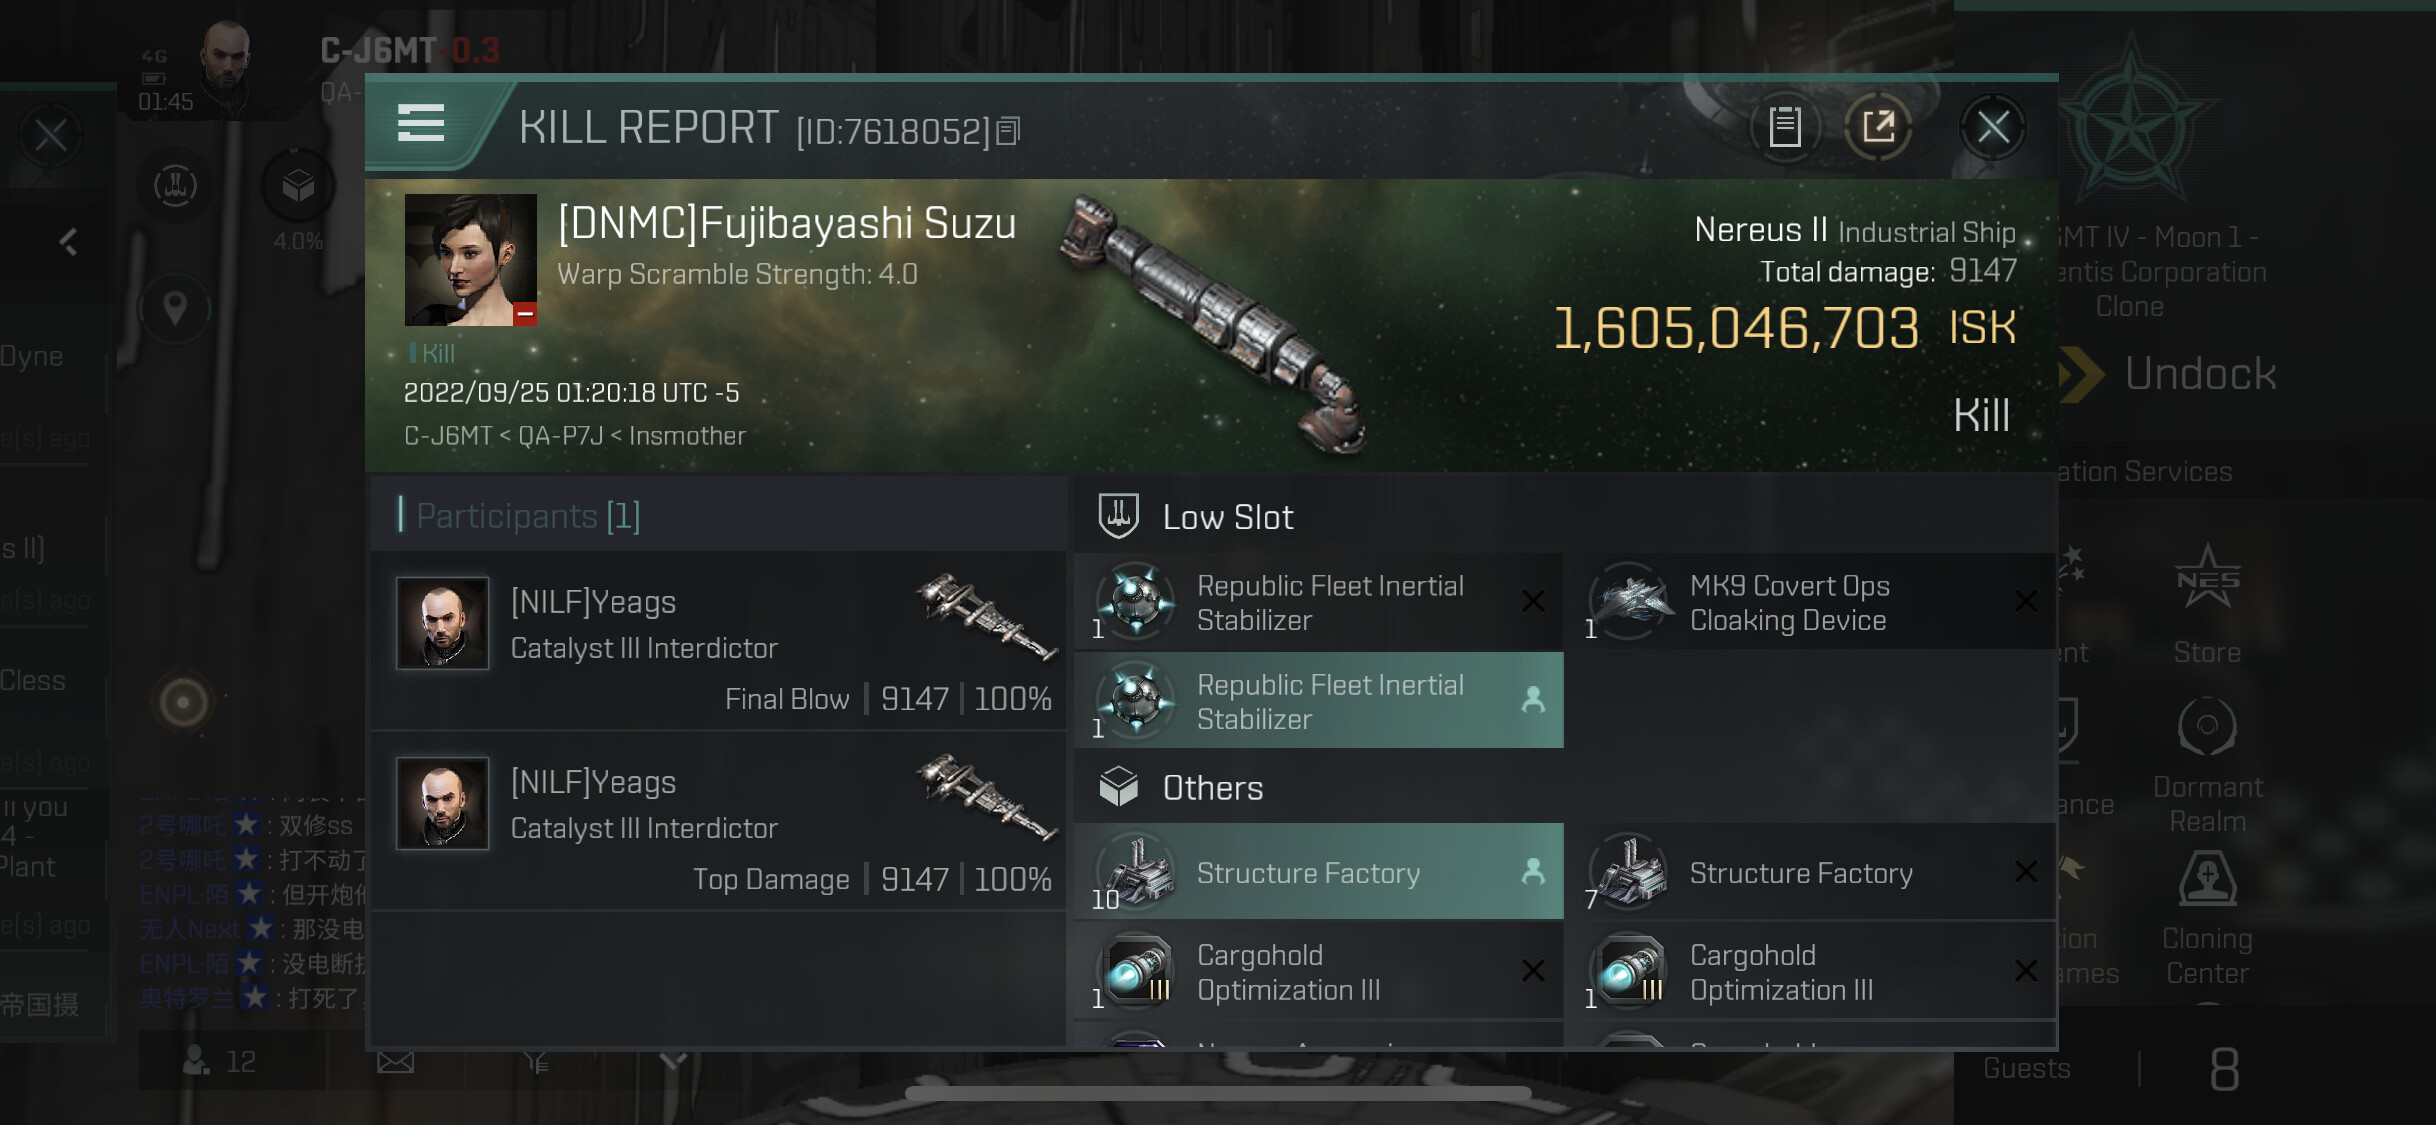Open the kill report hamburger menu
Image resolution: width=2436 pixels, height=1125 pixels.
point(421,124)
